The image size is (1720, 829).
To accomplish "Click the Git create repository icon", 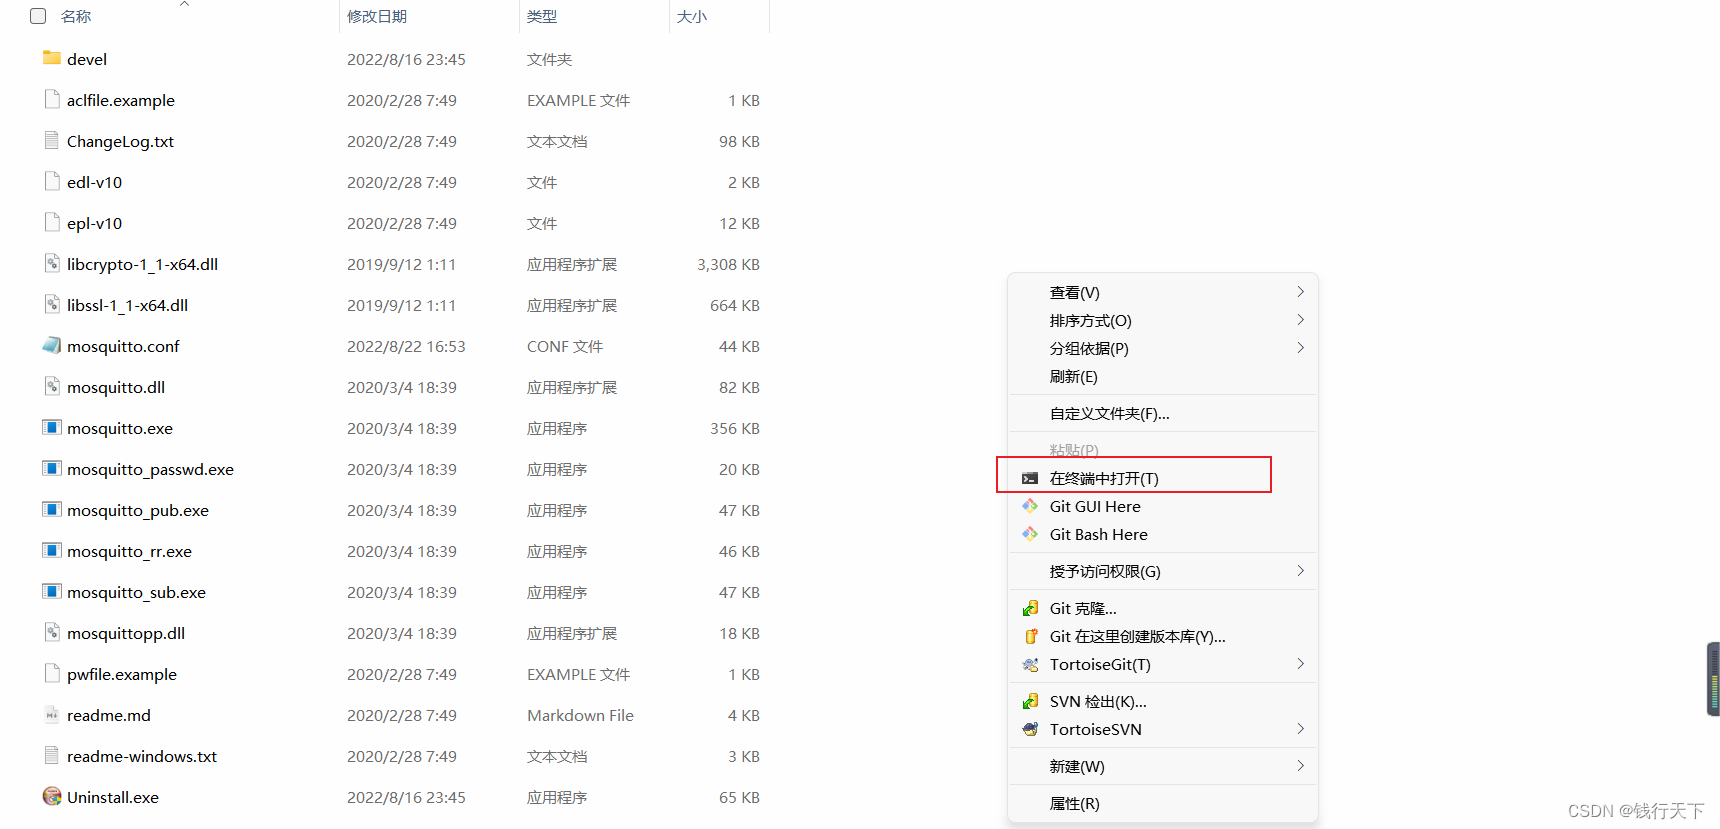I will coord(1030,636).
